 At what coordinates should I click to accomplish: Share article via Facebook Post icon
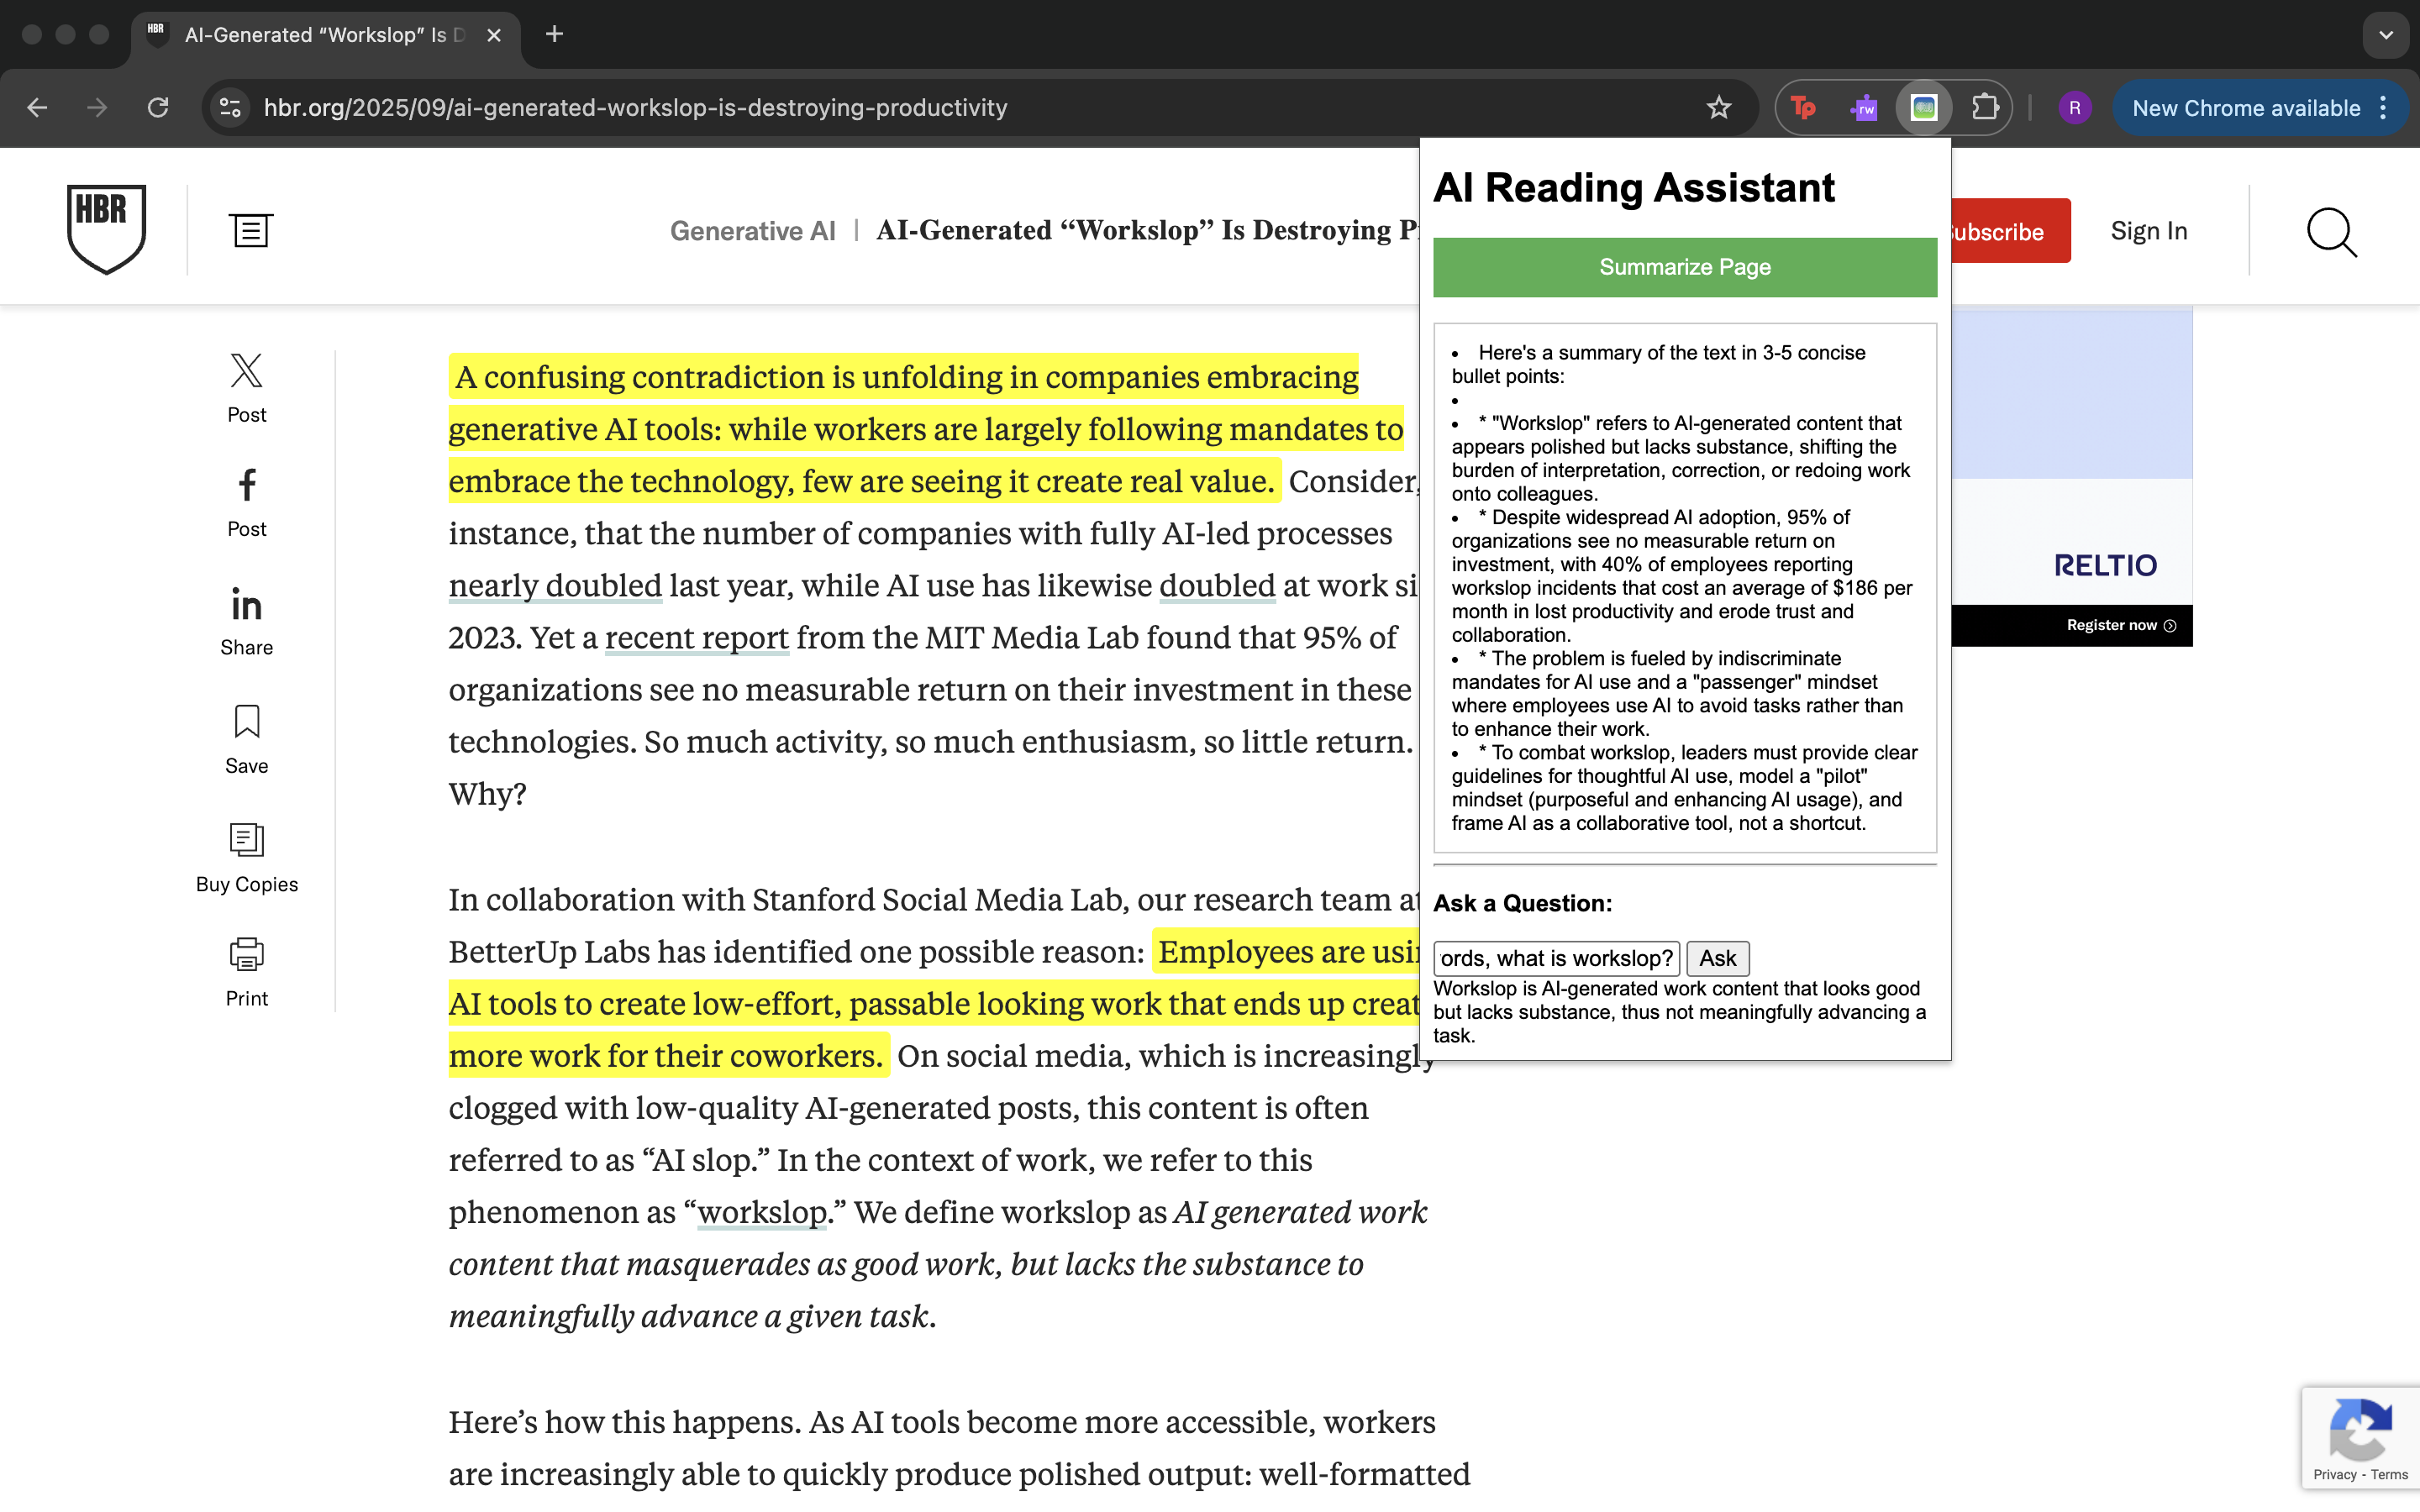[246, 486]
